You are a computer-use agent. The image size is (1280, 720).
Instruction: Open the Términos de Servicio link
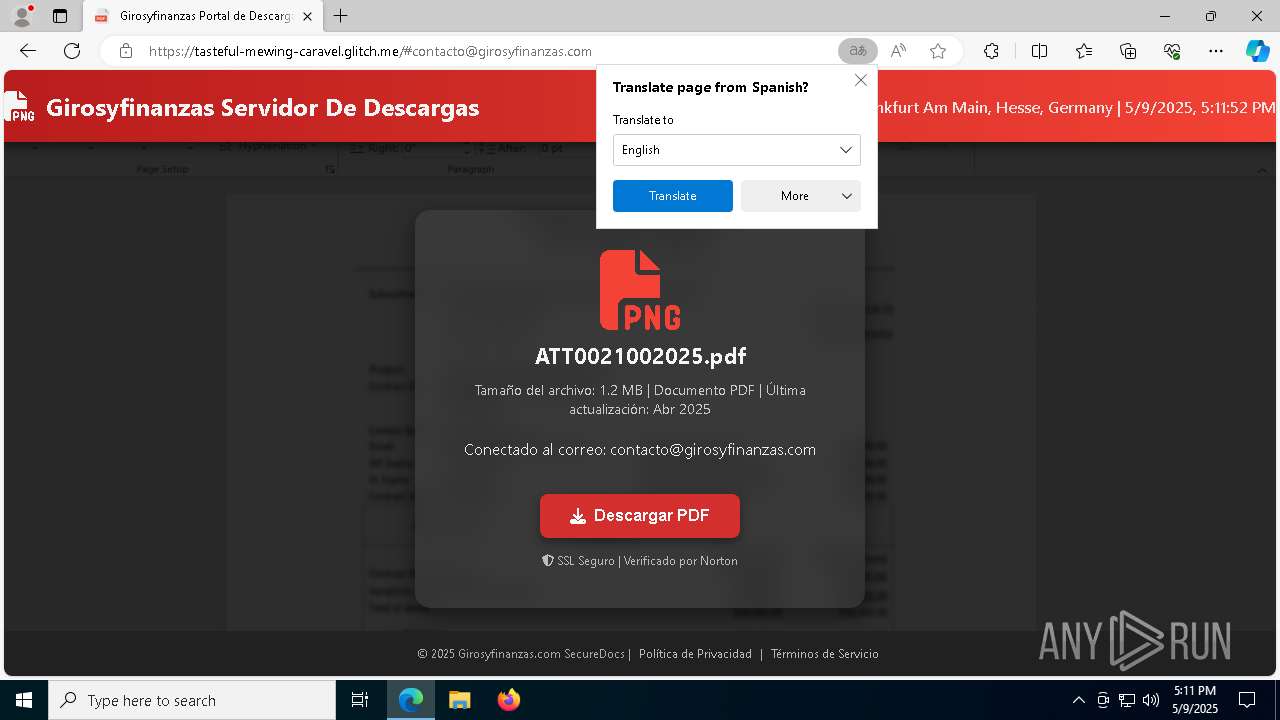point(824,654)
